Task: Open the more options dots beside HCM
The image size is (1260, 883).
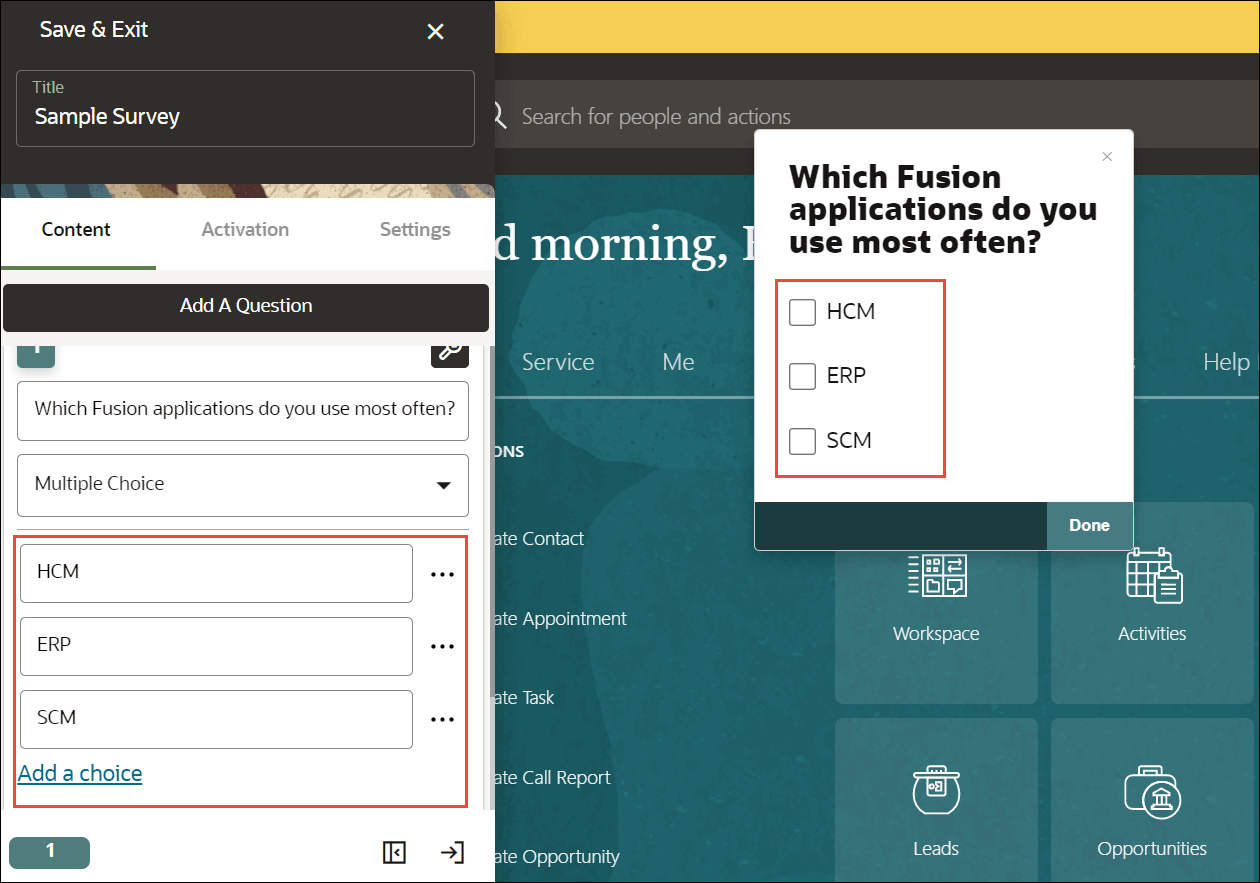Action: (442, 574)
